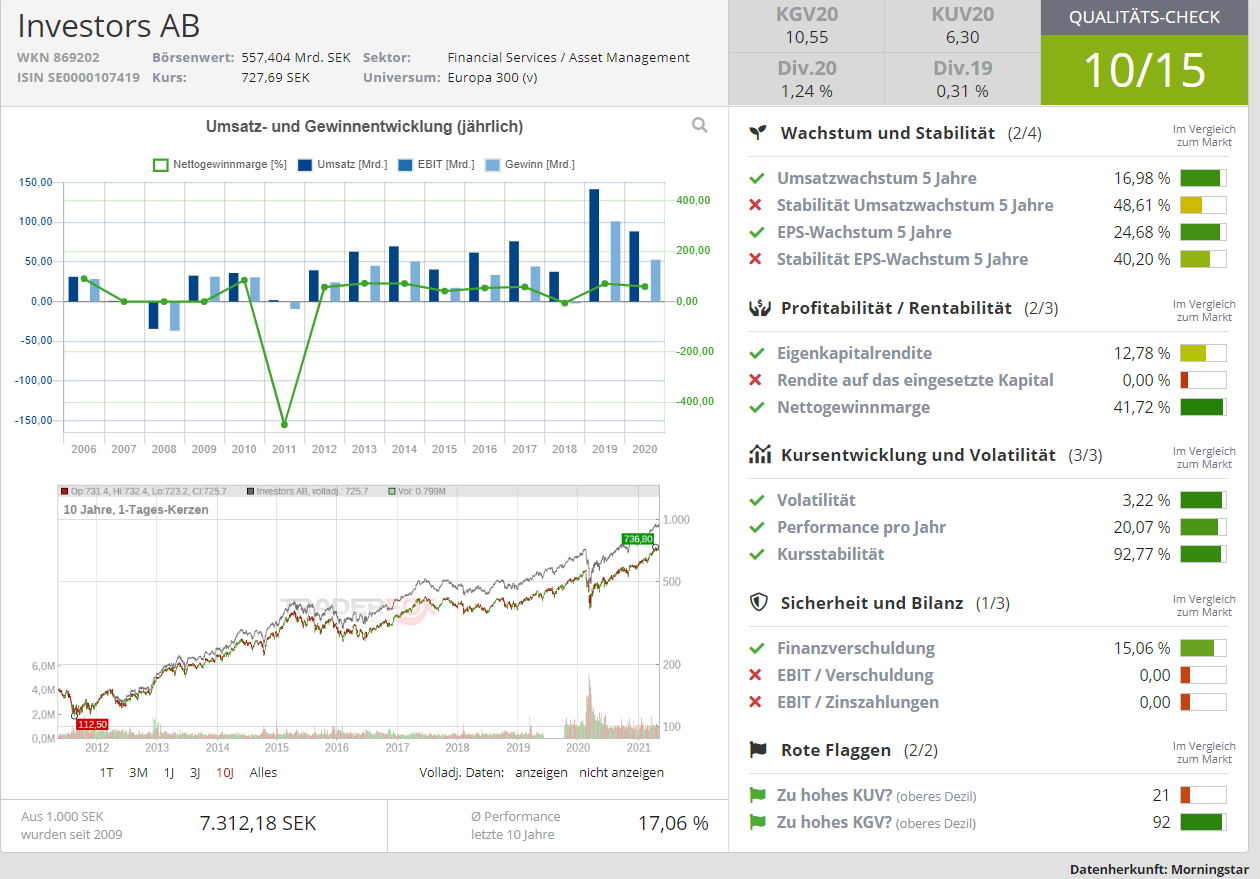Select the 3M chart timeframe
The image size is (1260, 879).
click(138, 773)
